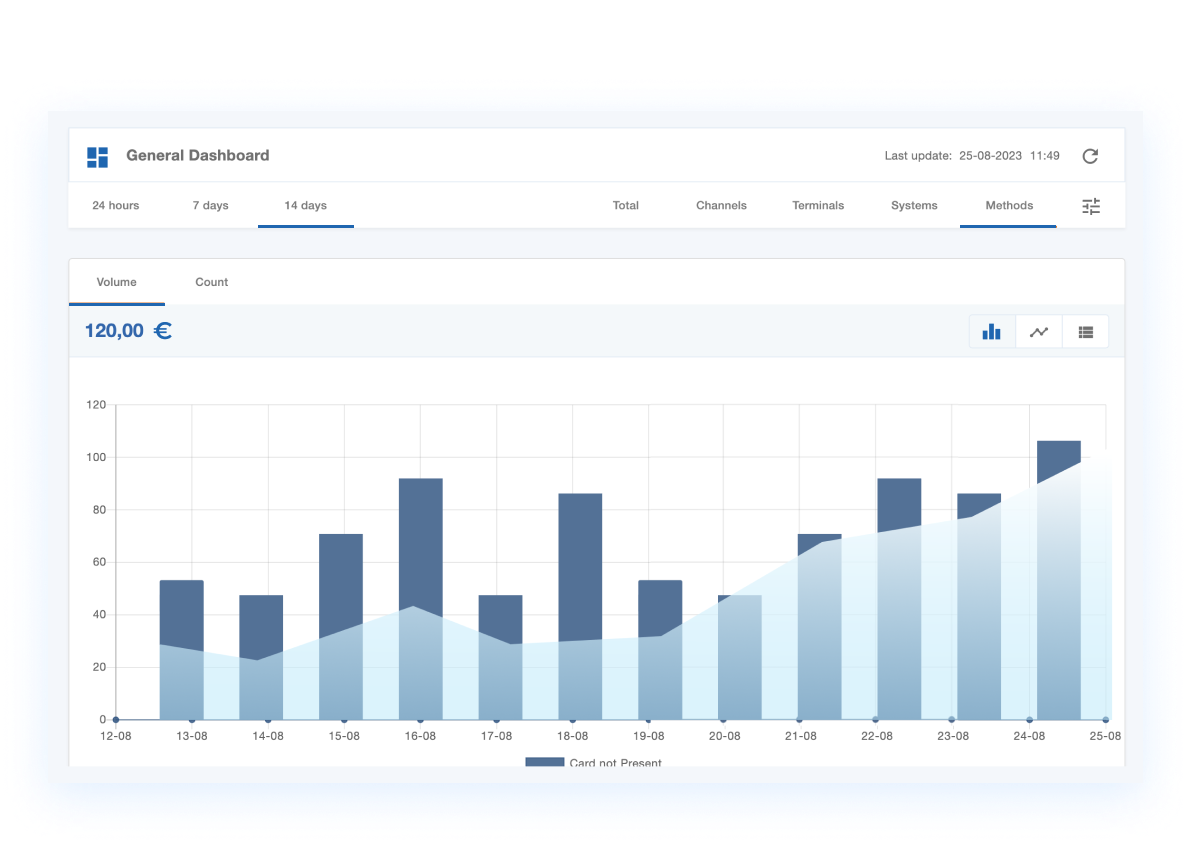Image resolution: width=1191 pixels, height=843 pixels.
Task: Click the refresh icon beside last update
Action: 1090,156
